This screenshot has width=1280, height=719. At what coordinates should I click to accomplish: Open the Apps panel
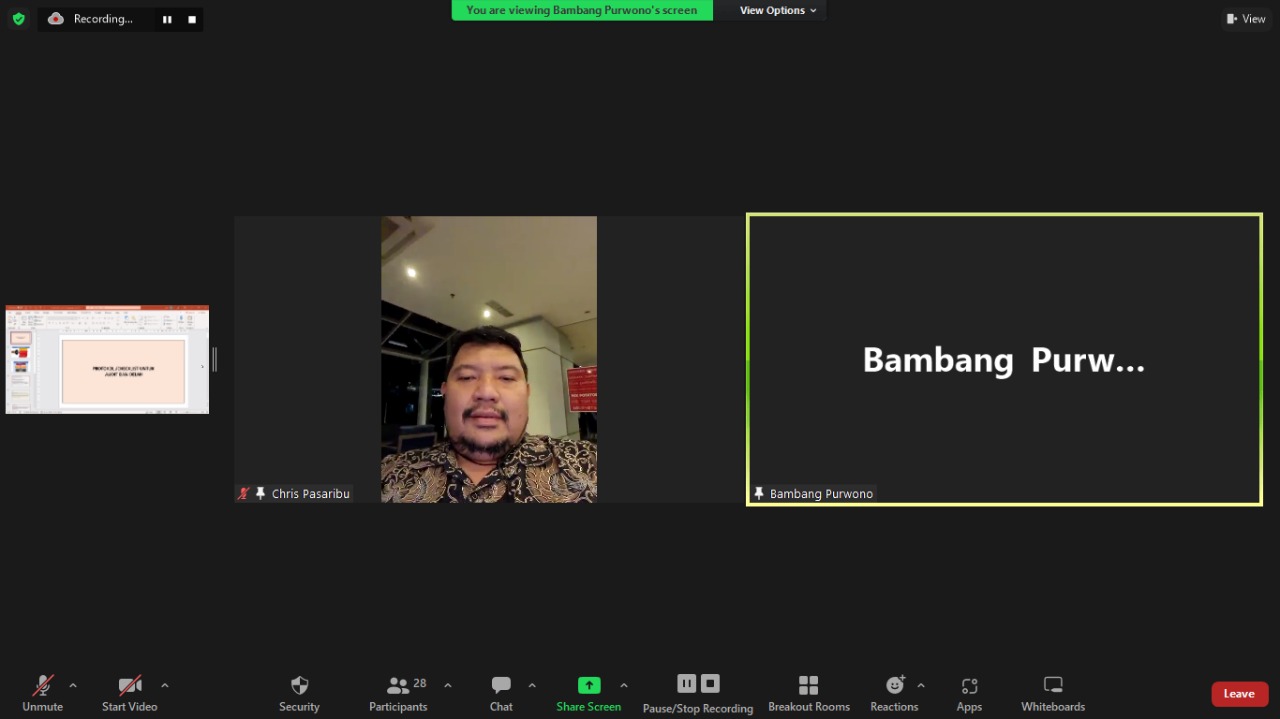click(x=969, y=692)
